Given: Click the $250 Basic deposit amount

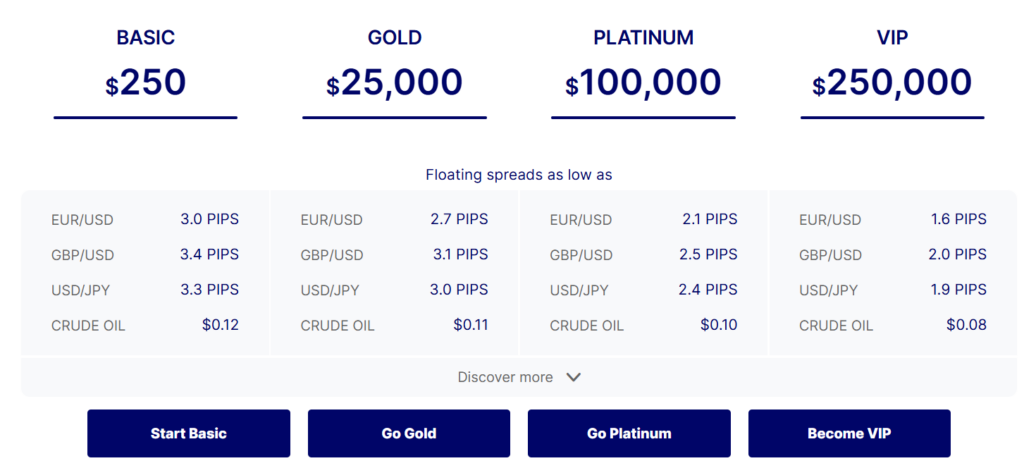Looking at the screenshot, I should pyautogui.click(x=146, y=83).
